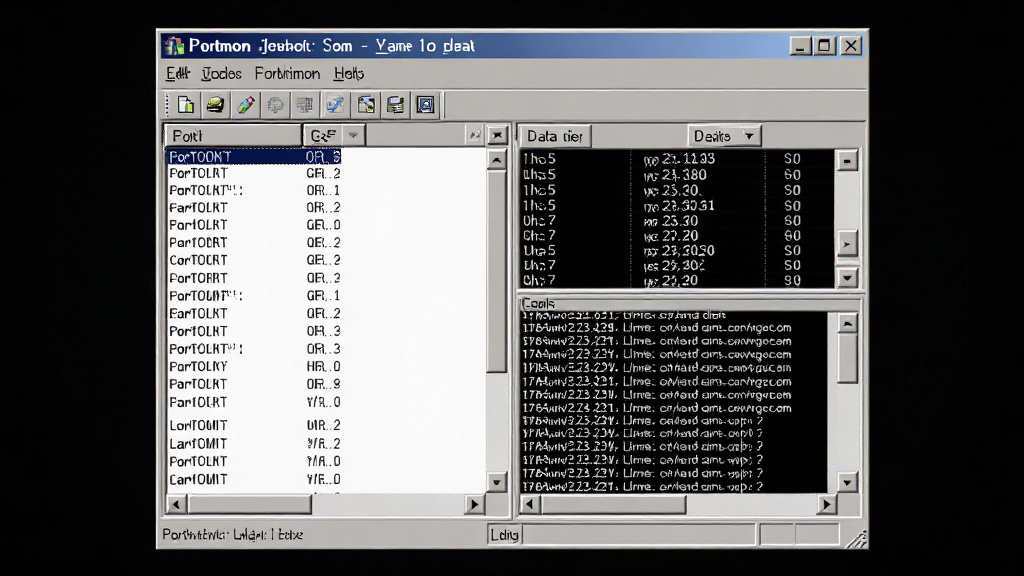Open the Help menu

(349, 74)
